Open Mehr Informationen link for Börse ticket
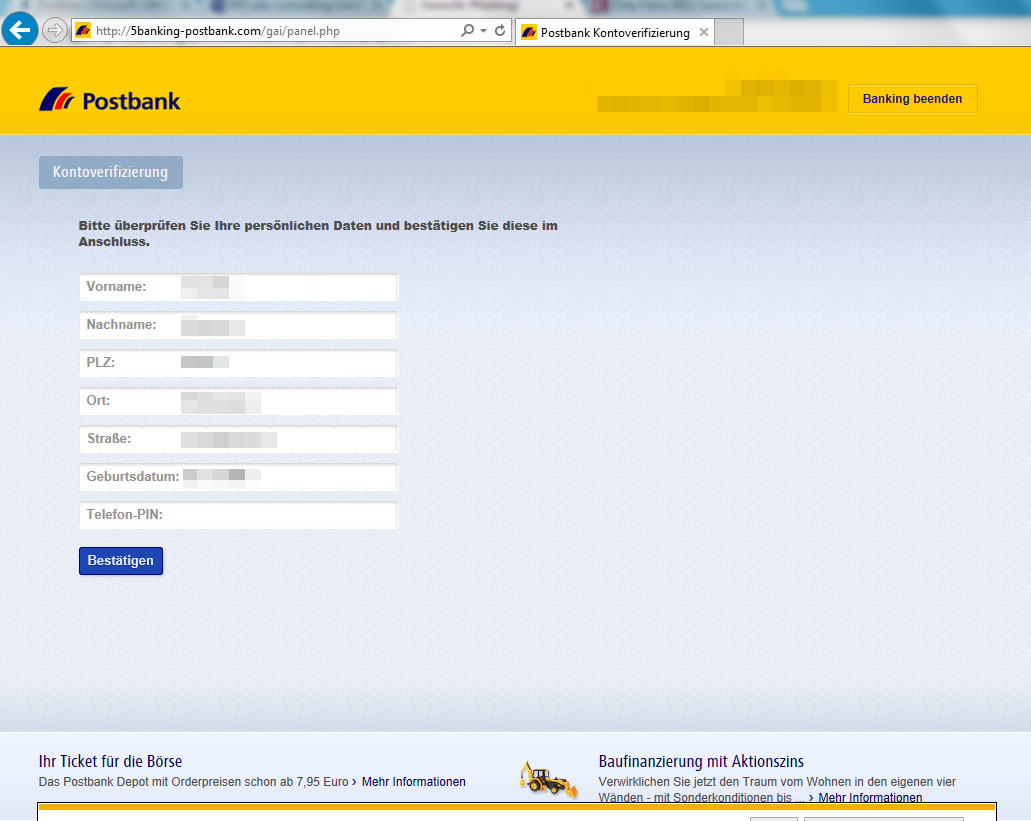Viewport: 1031px width, 821px height. point(414,782)
